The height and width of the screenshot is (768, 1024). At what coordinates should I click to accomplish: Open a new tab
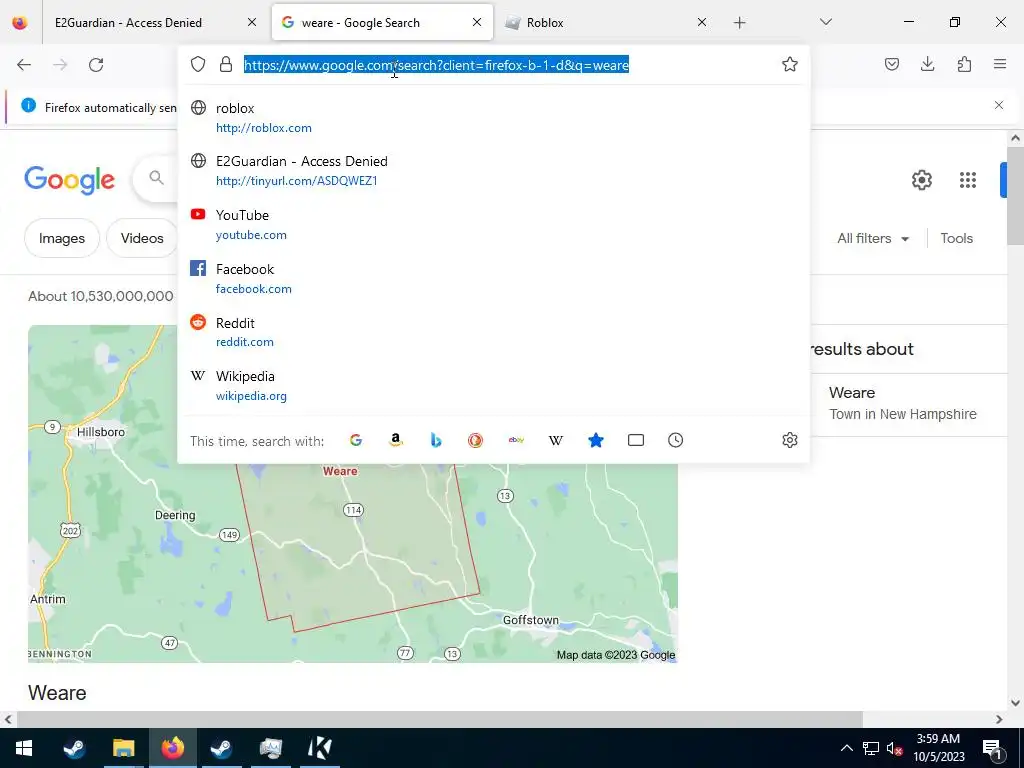[739, 23]
